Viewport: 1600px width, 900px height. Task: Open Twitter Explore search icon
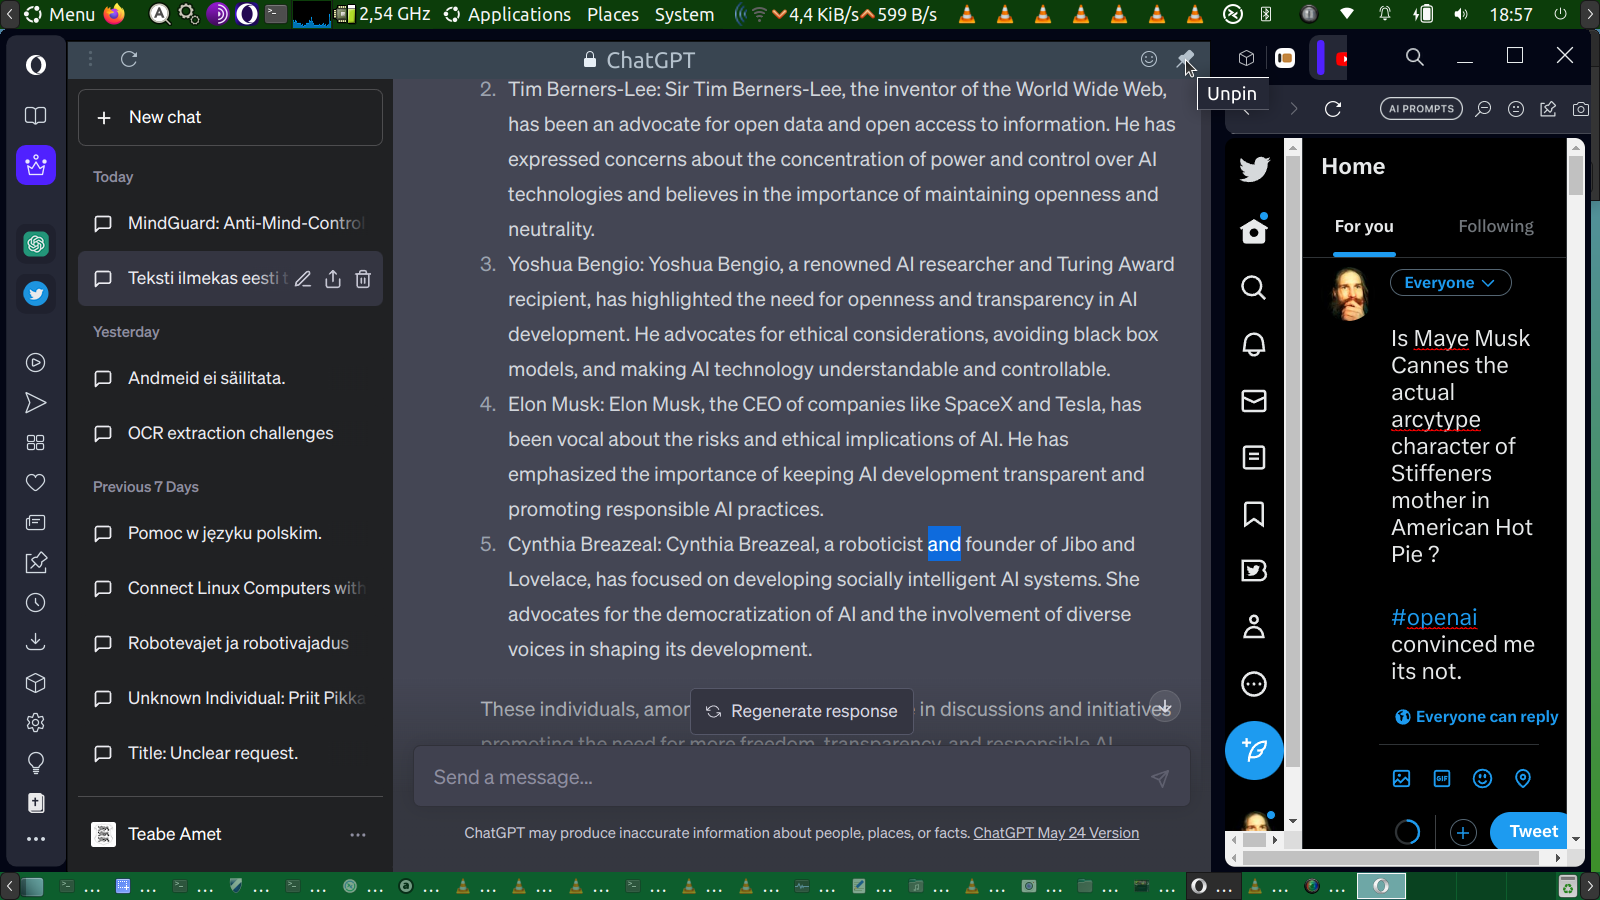tap(1254, 288)
